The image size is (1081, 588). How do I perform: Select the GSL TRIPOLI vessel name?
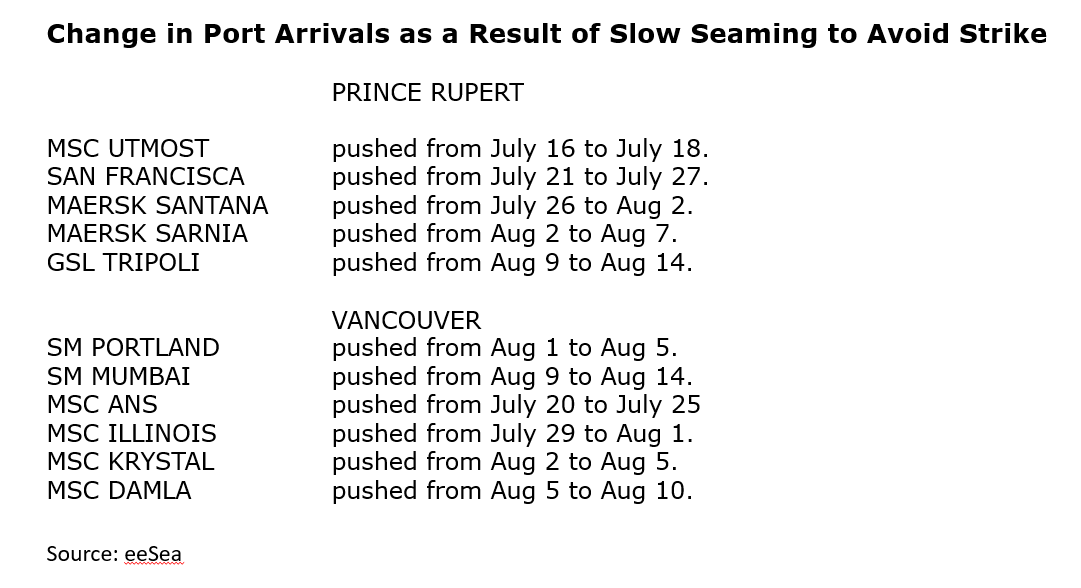click(123, 263)
